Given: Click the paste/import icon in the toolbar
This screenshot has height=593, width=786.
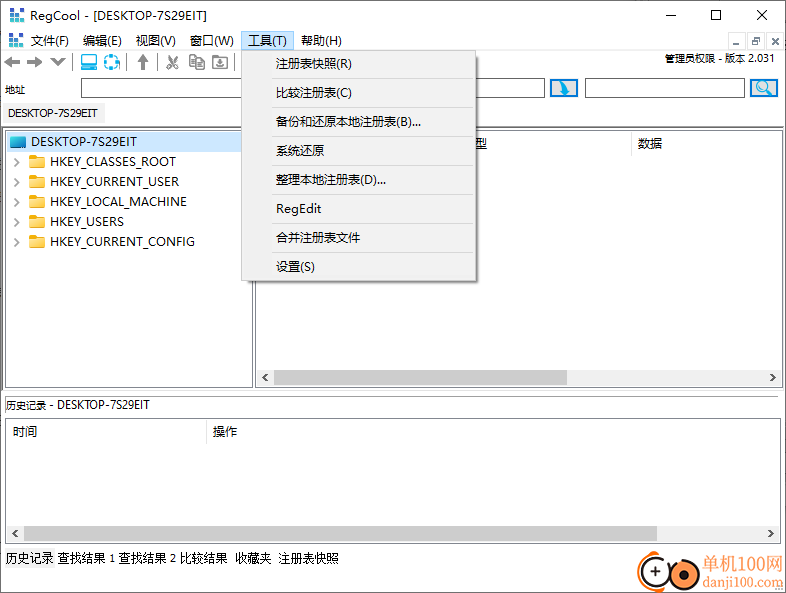Looking at the screenshot, I should tap(220, 62).
